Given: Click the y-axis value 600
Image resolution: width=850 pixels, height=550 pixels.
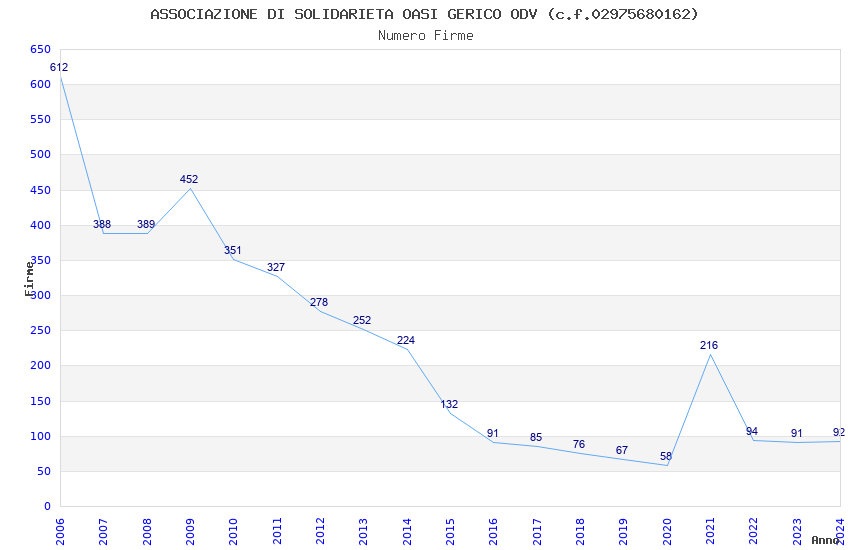Looking at the screenshot, I should (x=41, y=85).
